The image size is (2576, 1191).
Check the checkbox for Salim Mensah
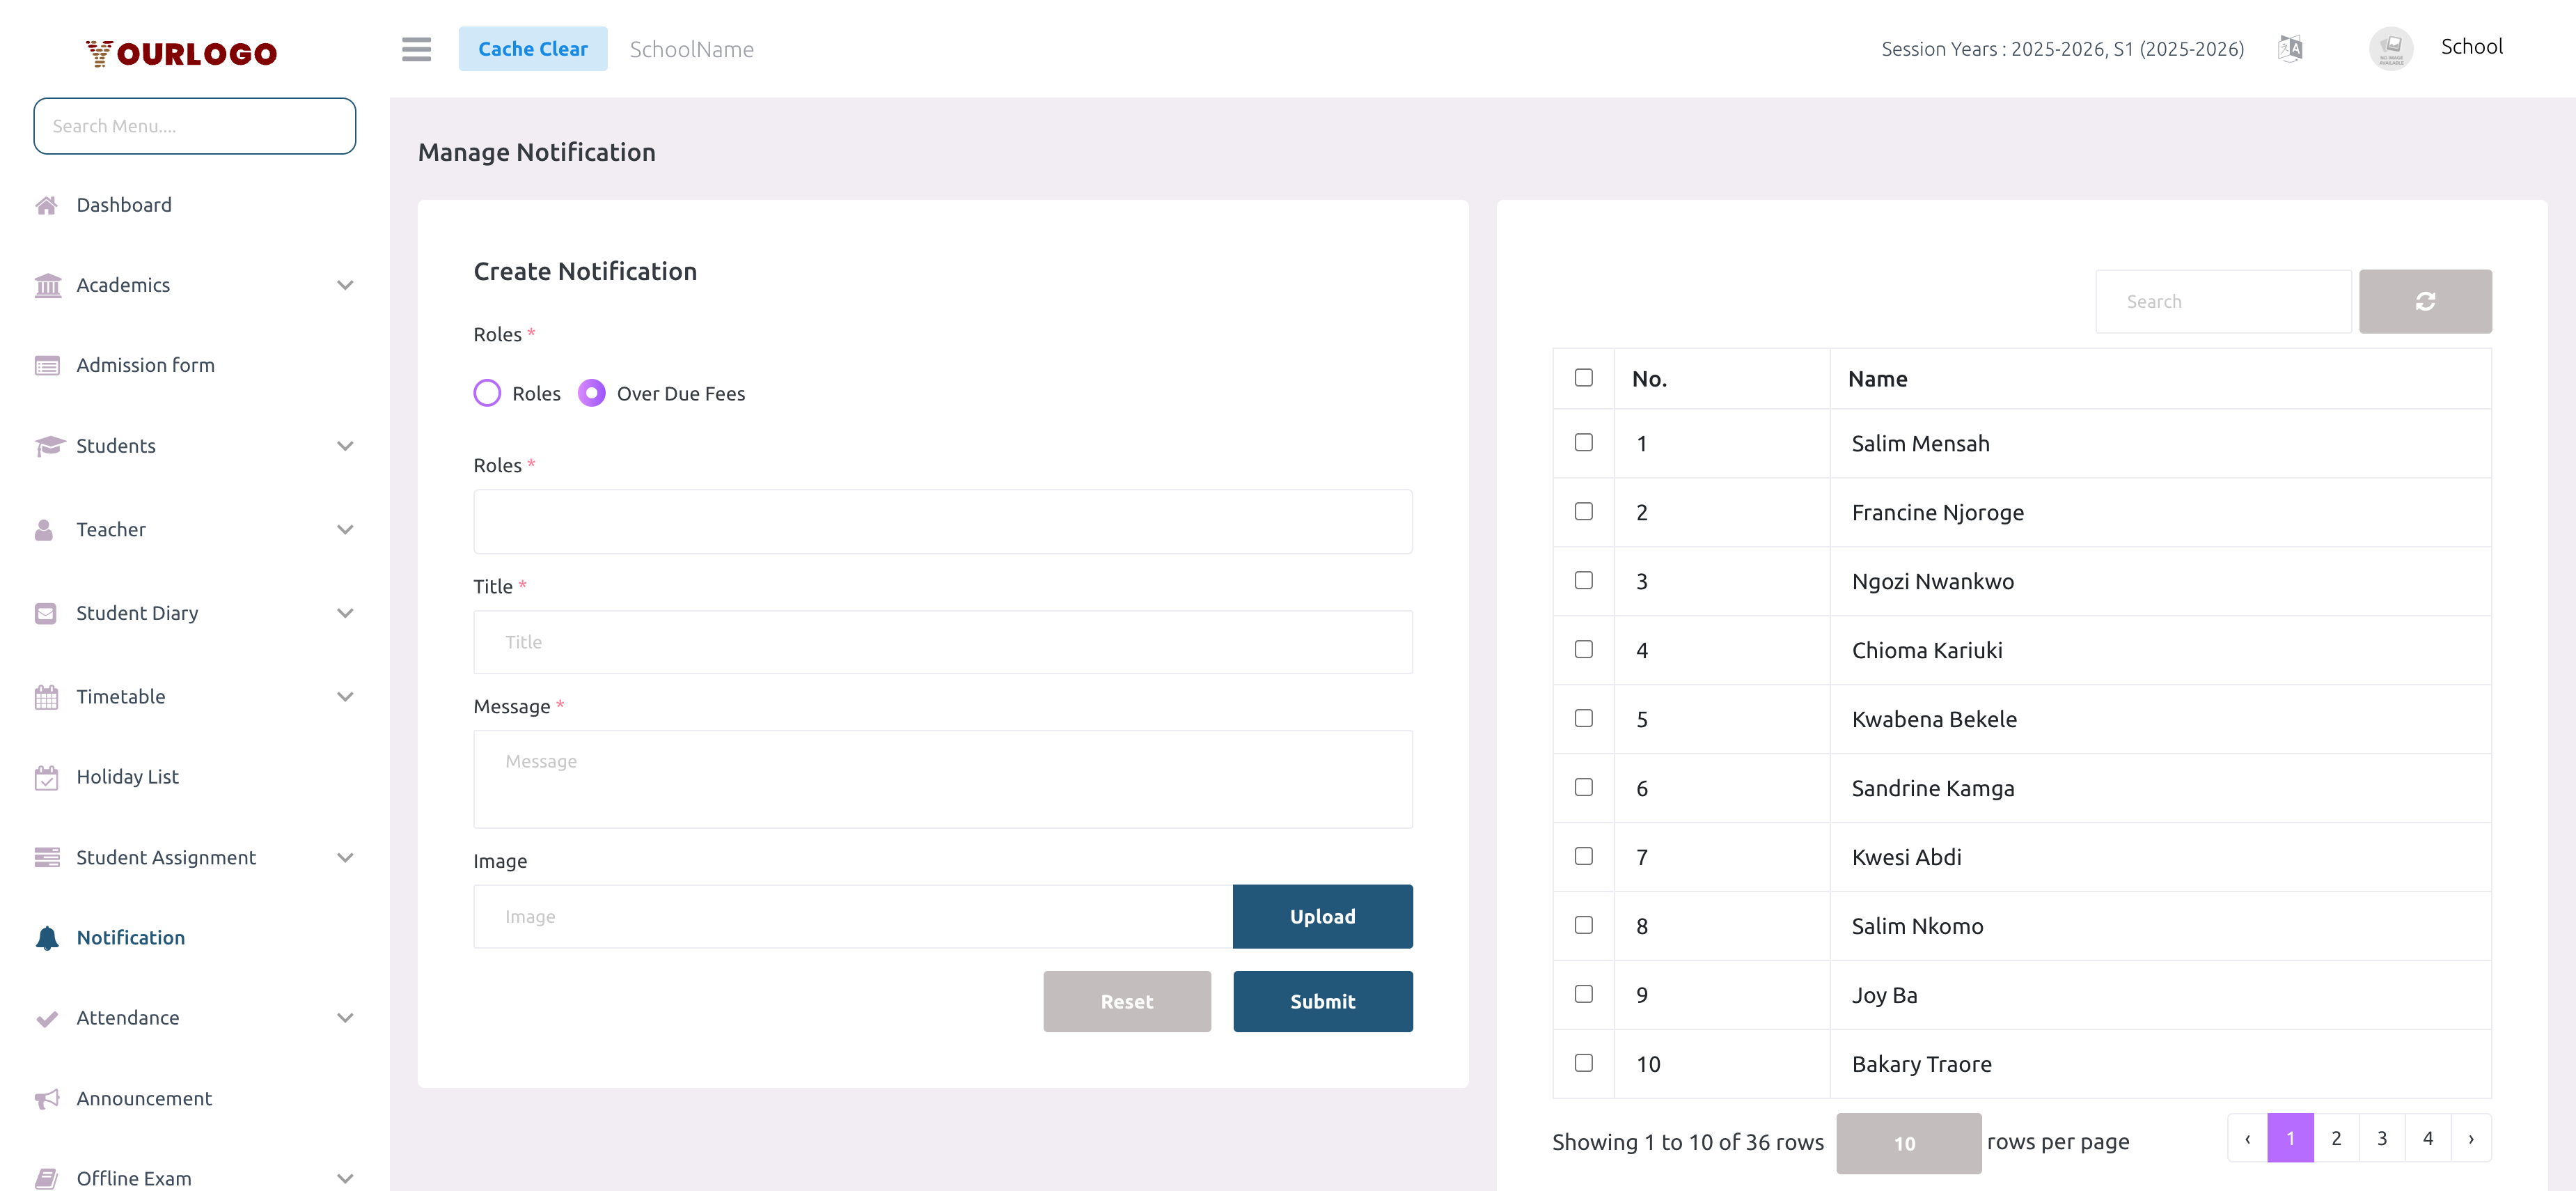(1583, 442)
